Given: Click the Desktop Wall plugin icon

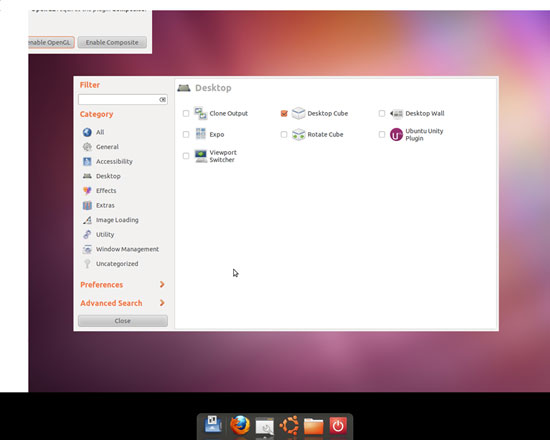Looking at the screenshot, I should pyautogui.click(x=396, y=114).
